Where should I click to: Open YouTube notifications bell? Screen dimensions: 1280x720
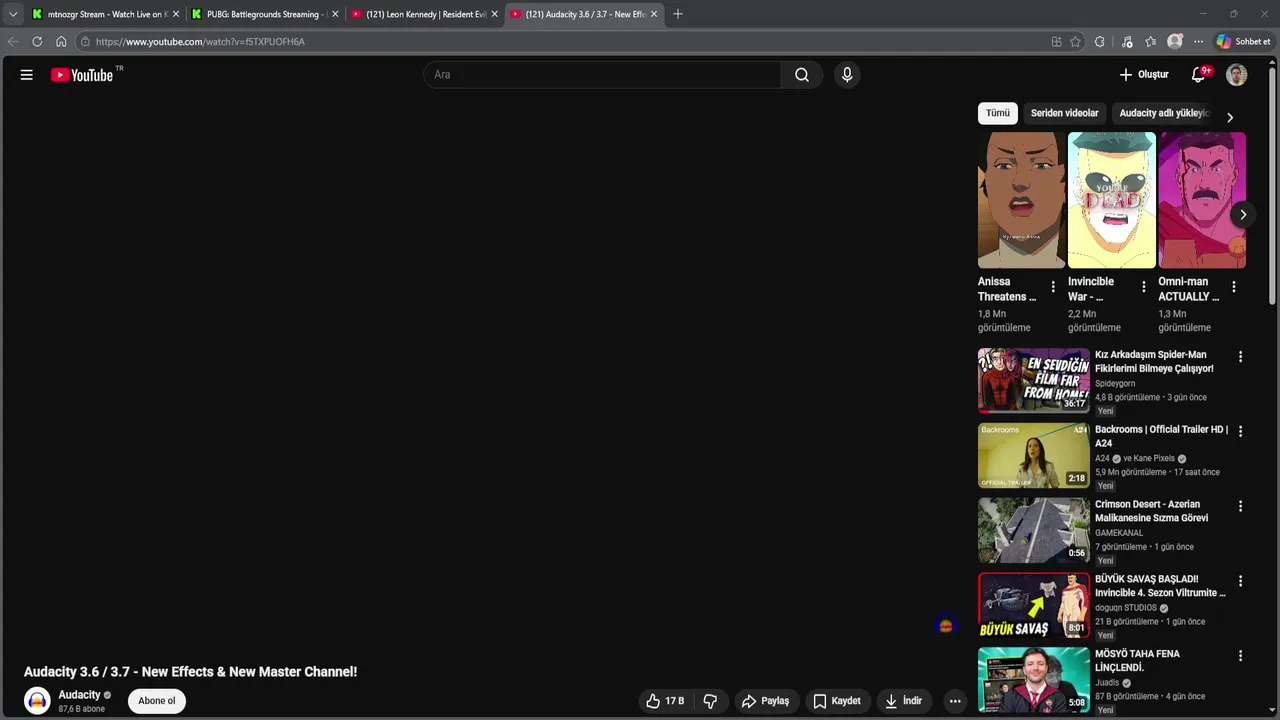pyautogui.click(x=1198, y=75)
